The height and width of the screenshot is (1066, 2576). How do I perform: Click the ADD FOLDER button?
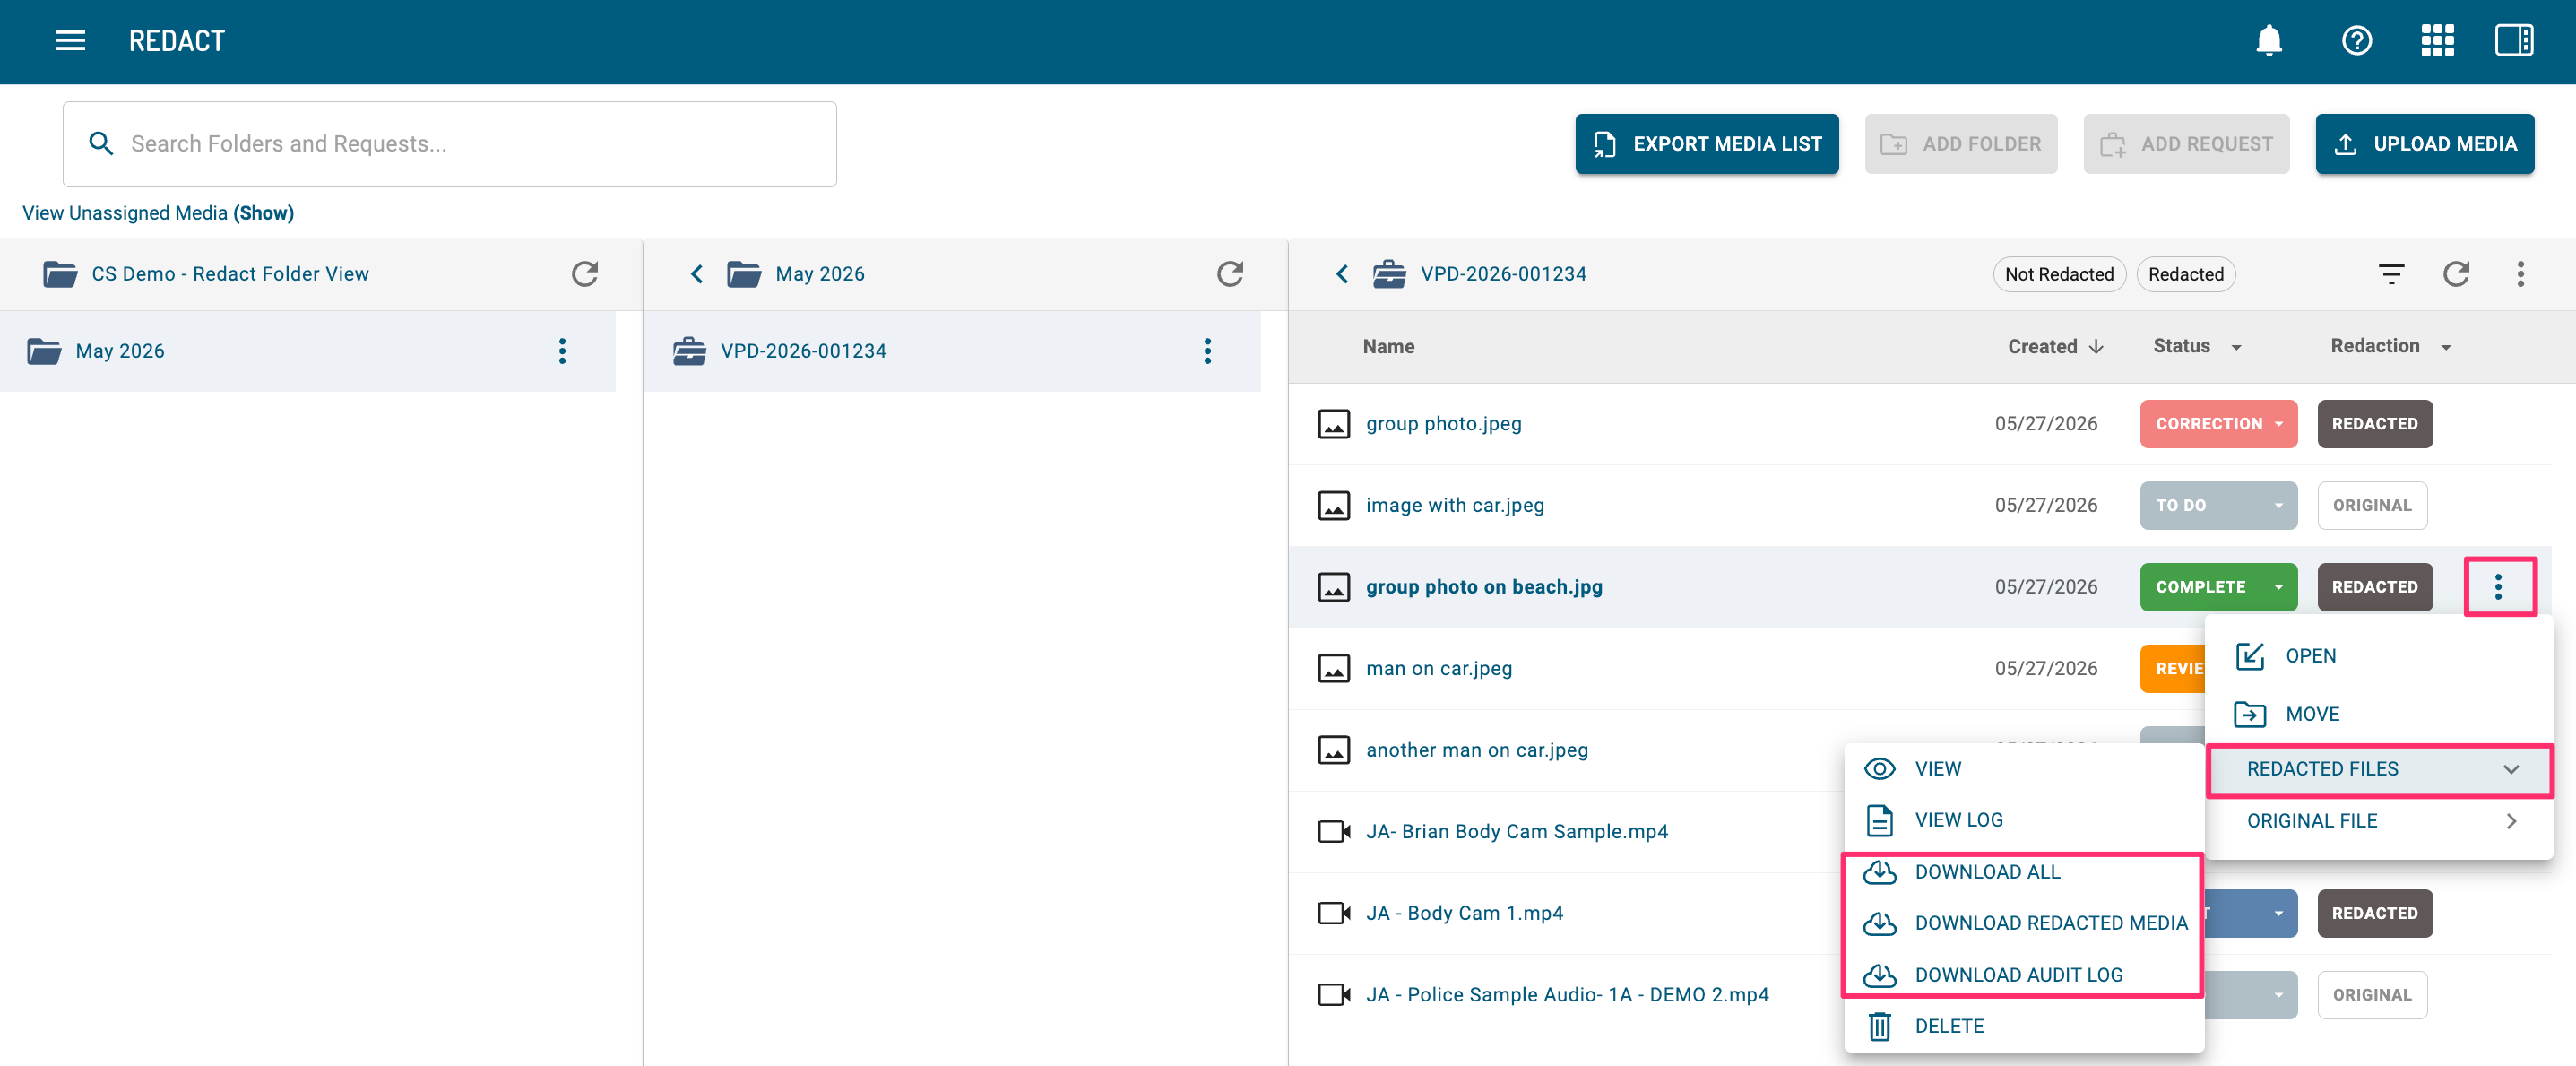click(x=1960, y=144)
